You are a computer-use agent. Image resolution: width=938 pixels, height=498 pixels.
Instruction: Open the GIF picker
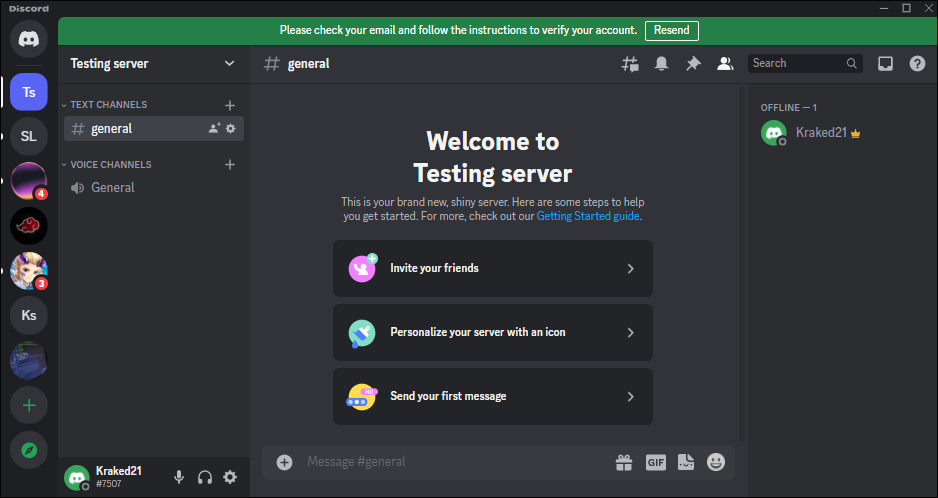pos(655,462)
